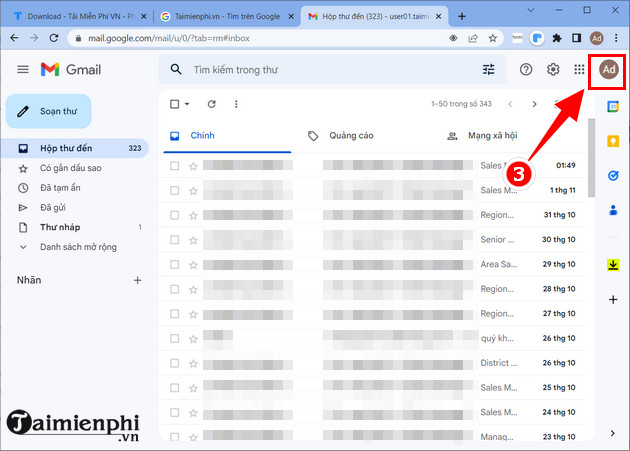Select the email dated 25 thg 10
Image resolution: width=630 pixels, height=451 pixels.
point(174,387)
